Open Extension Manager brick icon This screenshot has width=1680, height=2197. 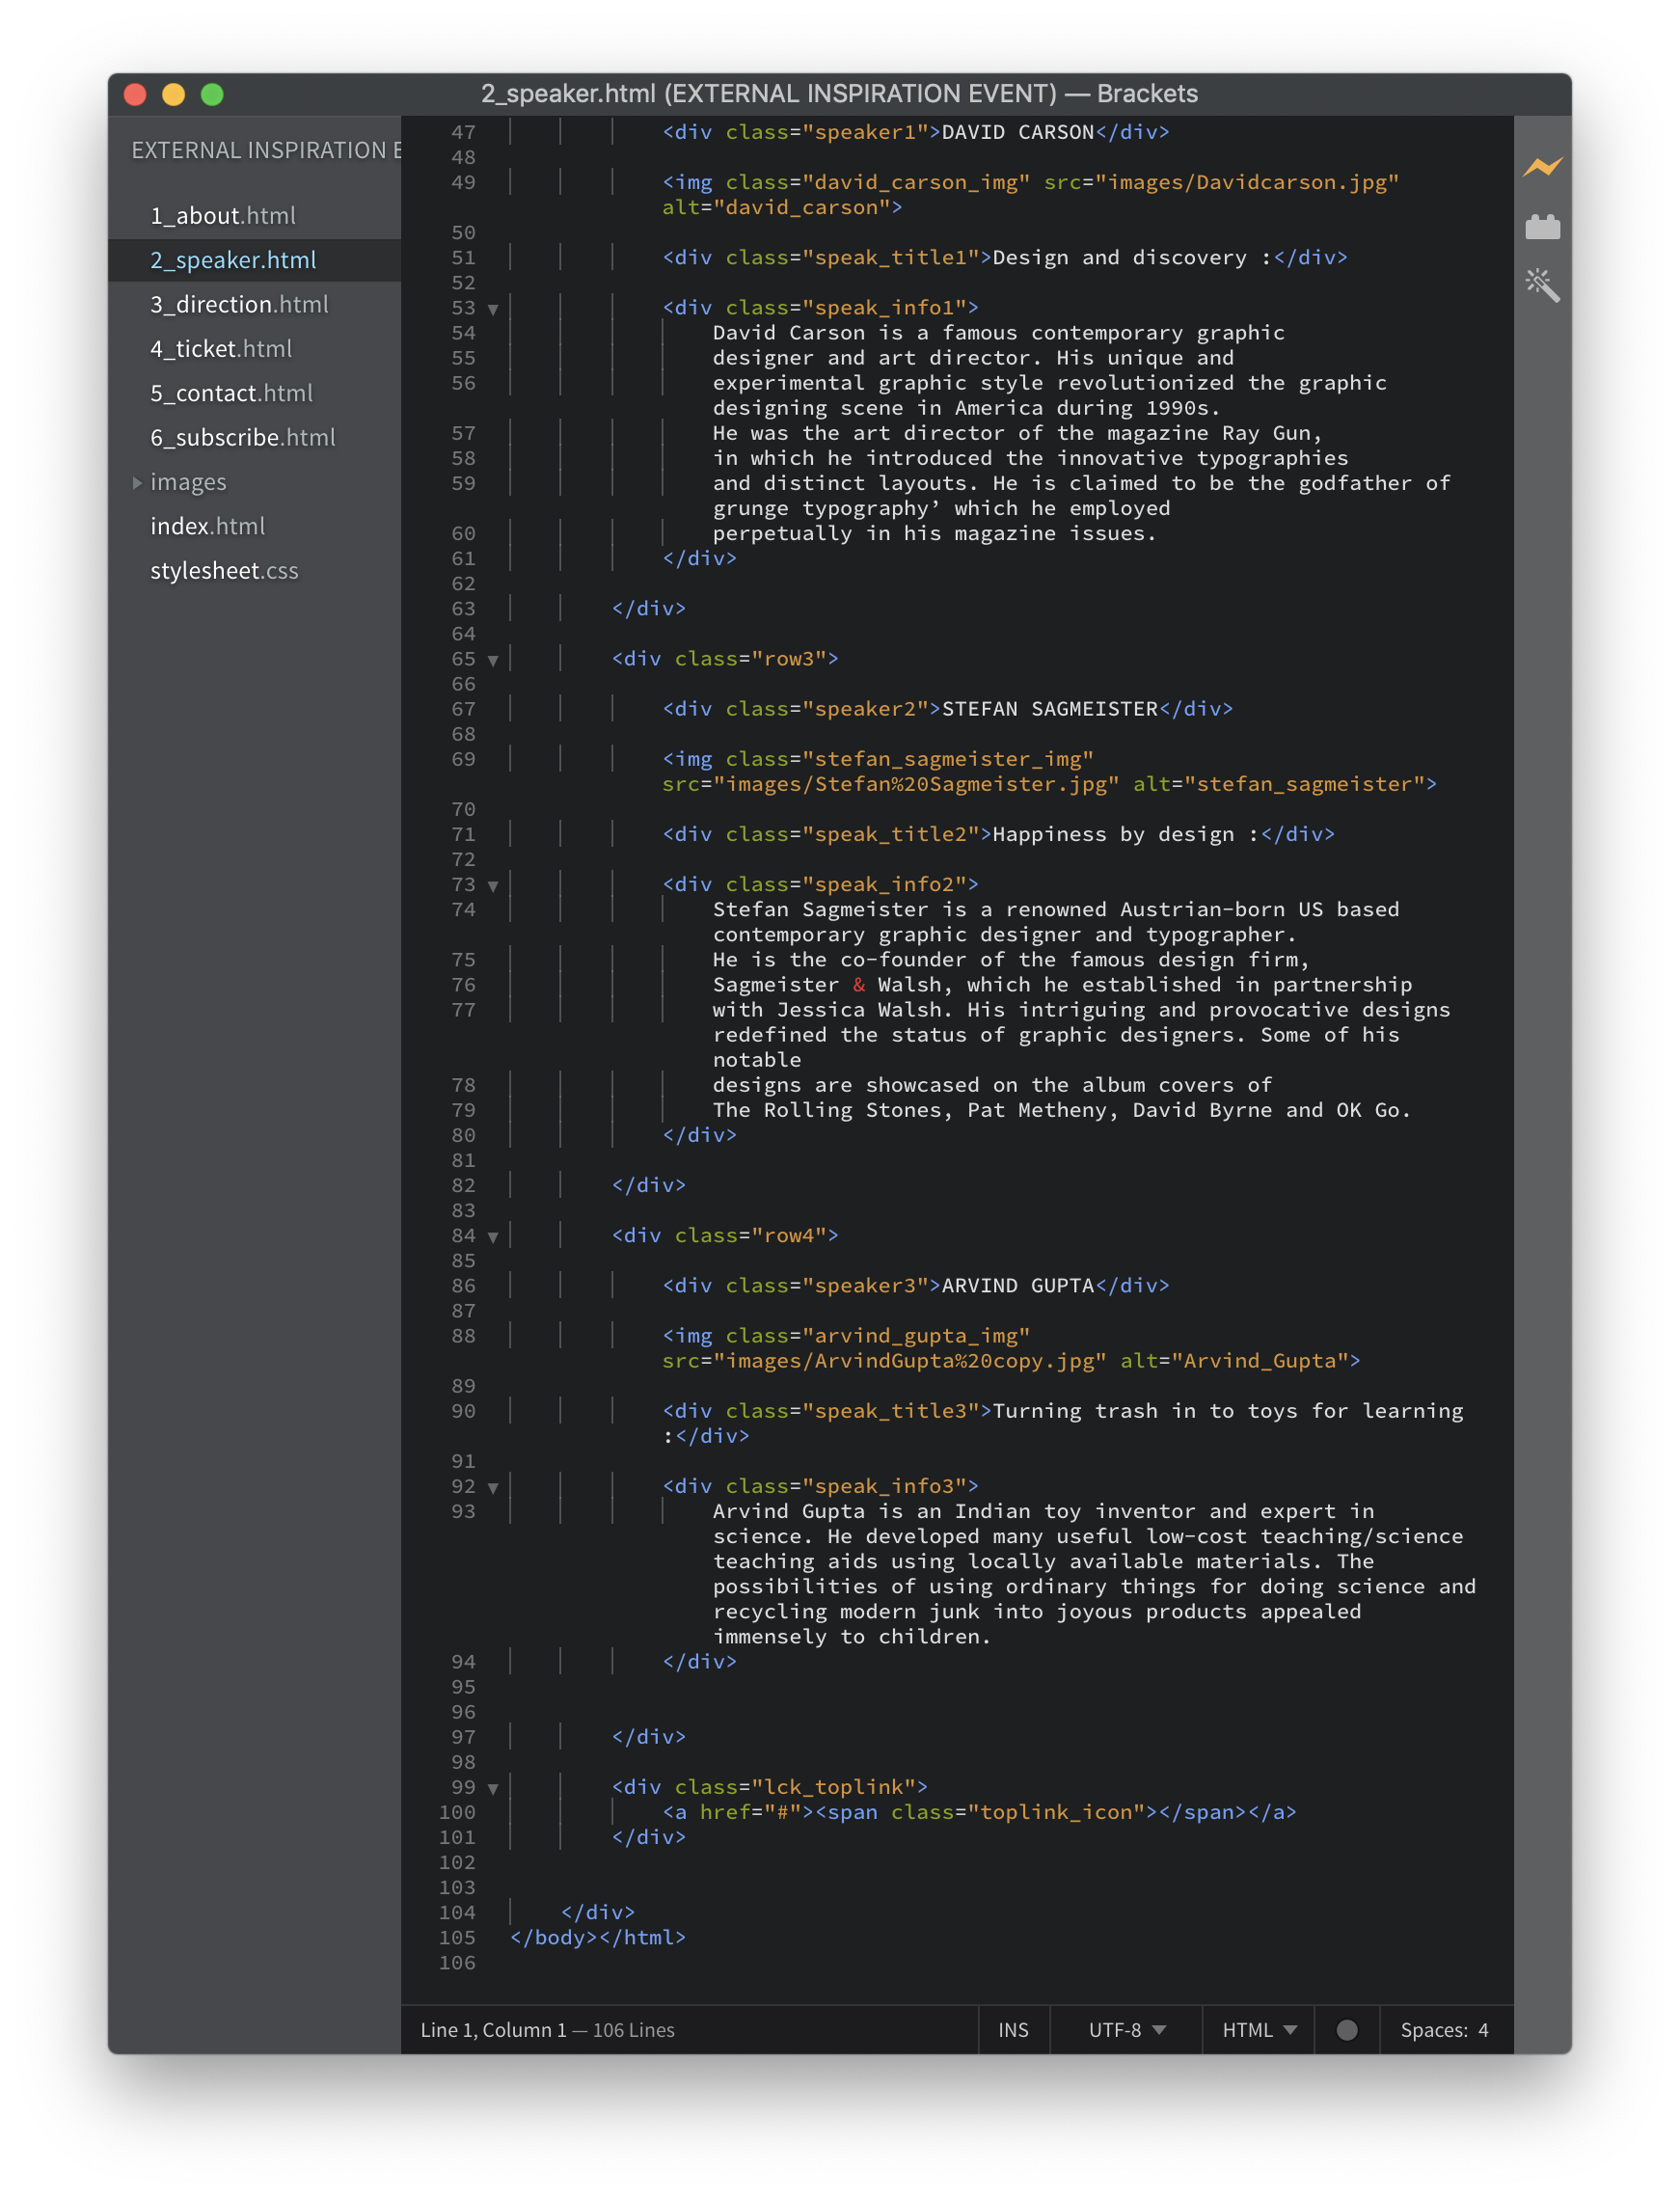pyautogui.click(x=1542, y=227)
